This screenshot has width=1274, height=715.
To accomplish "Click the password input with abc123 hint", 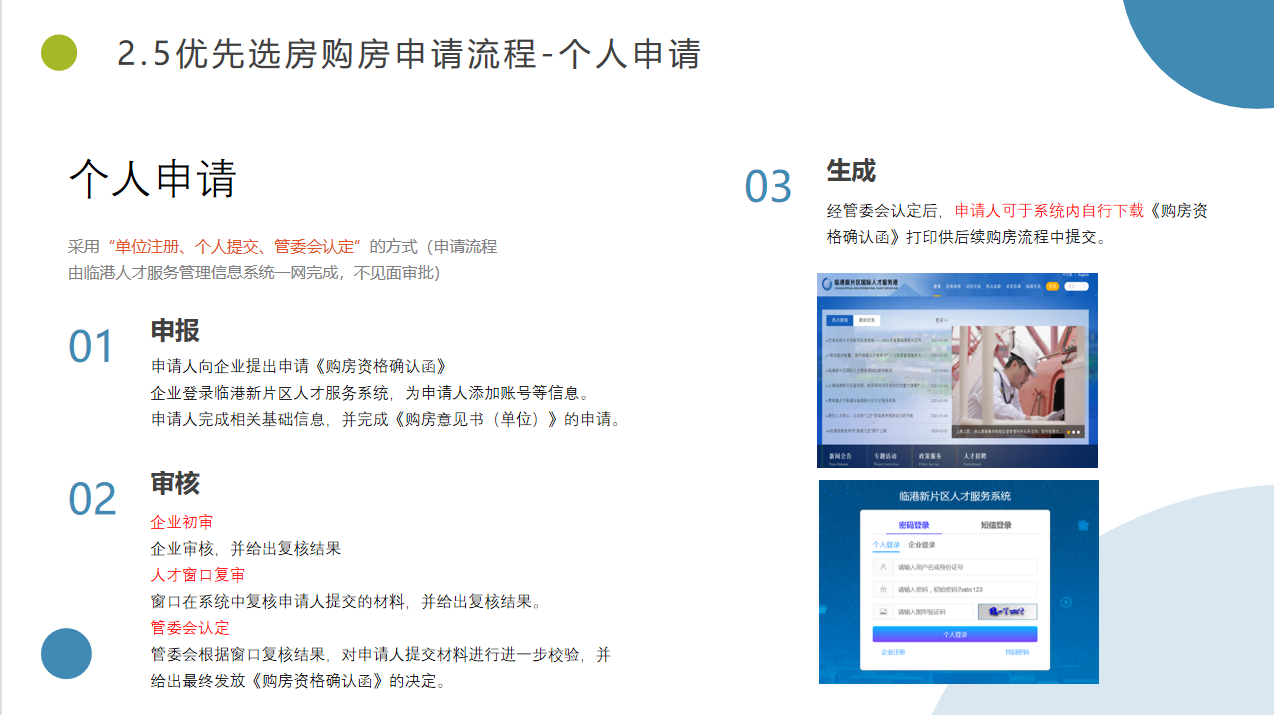I will click(965, 589).
